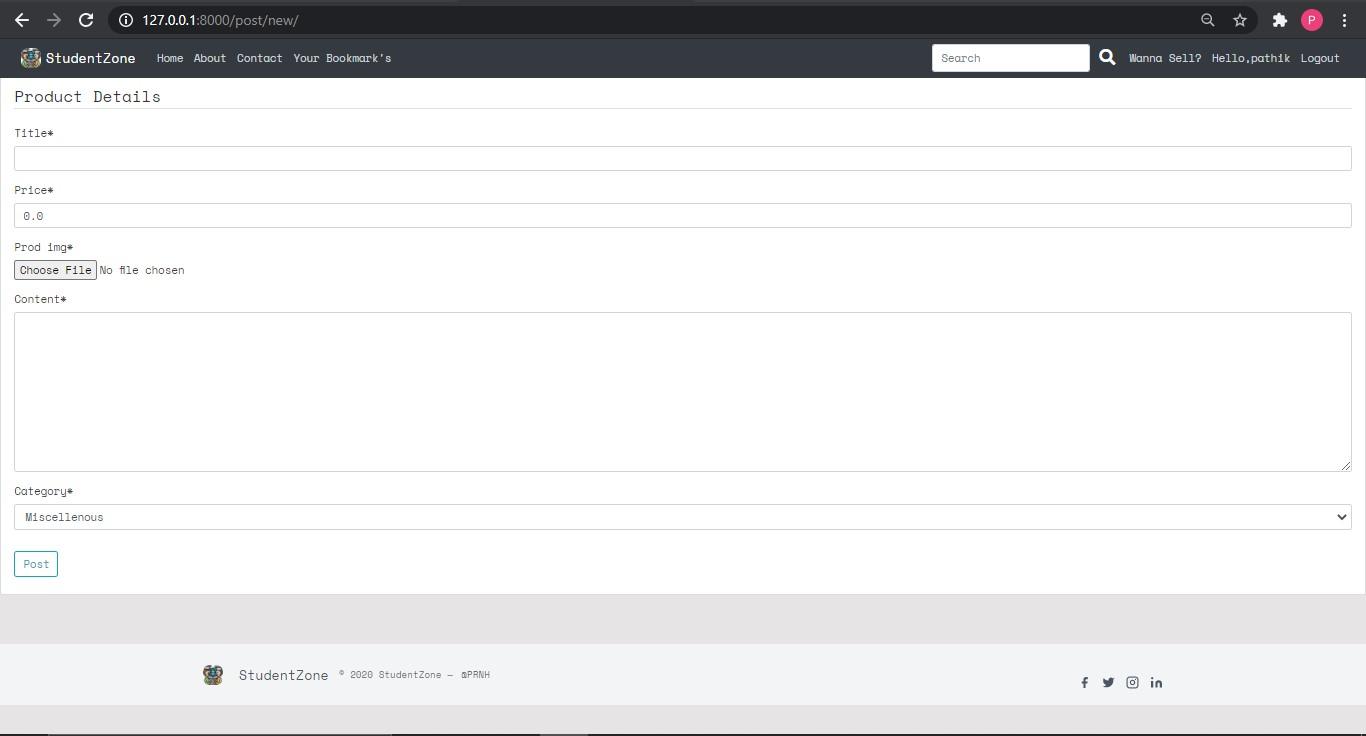The image size is (1366, 736).
Task: Open the Facebook footer icon
Action: (x=1084, y=683)
